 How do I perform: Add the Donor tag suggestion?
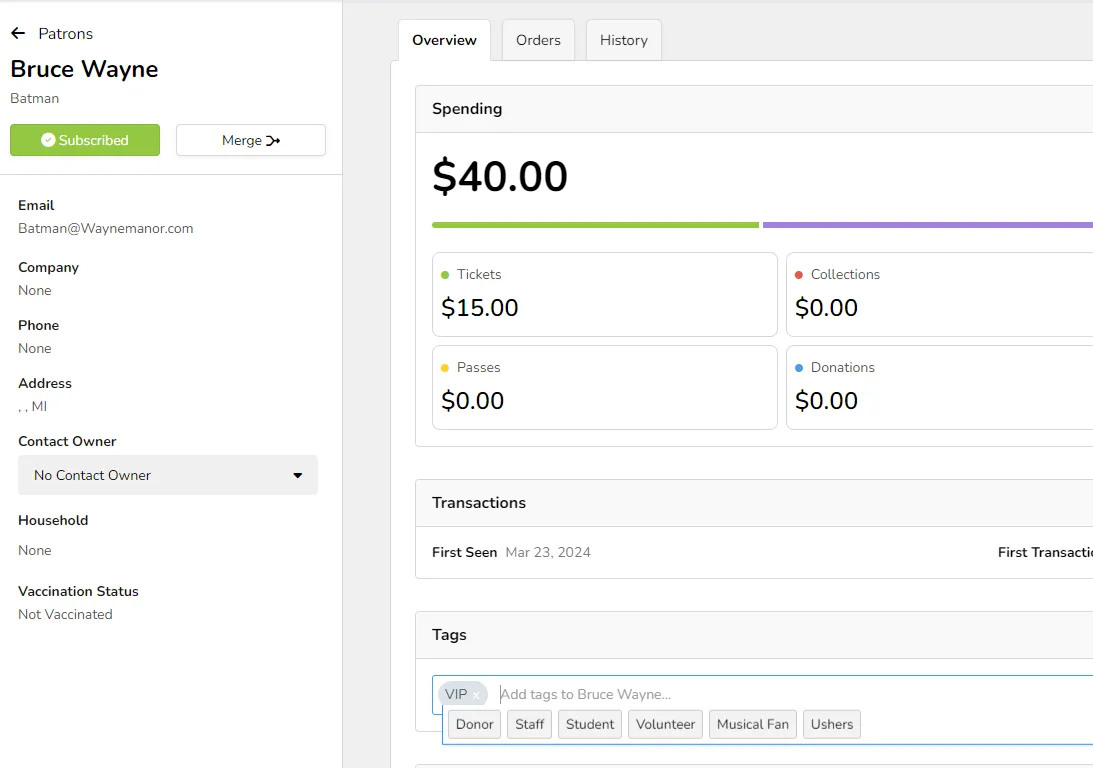tap(475, 724)
